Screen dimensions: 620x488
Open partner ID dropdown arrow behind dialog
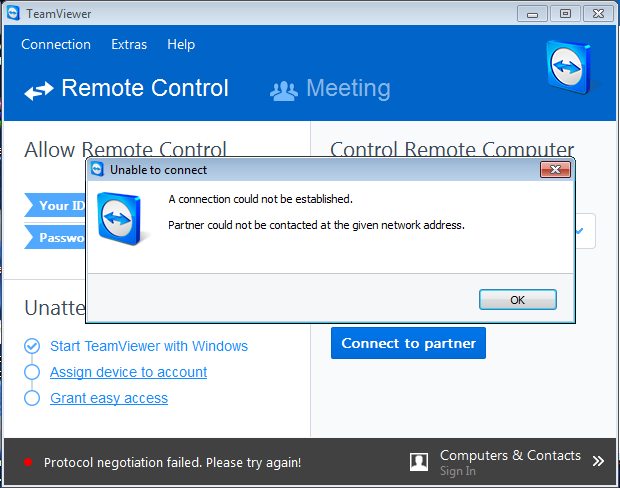tap(580, 231)
